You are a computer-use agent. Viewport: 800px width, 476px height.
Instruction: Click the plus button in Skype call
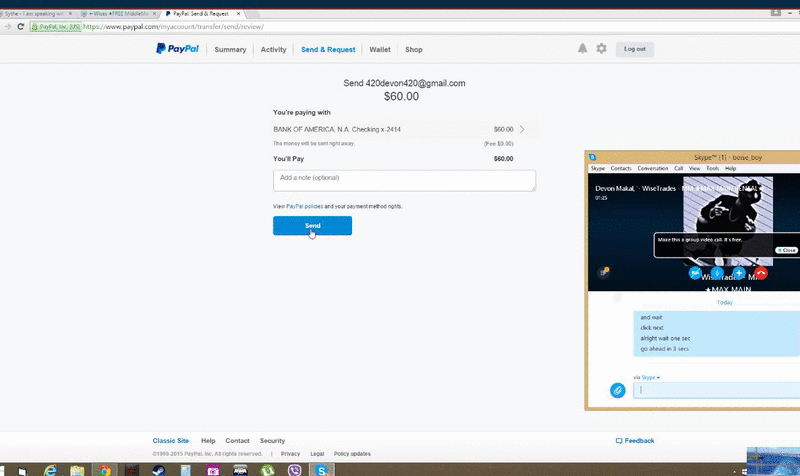pos(739,273)
